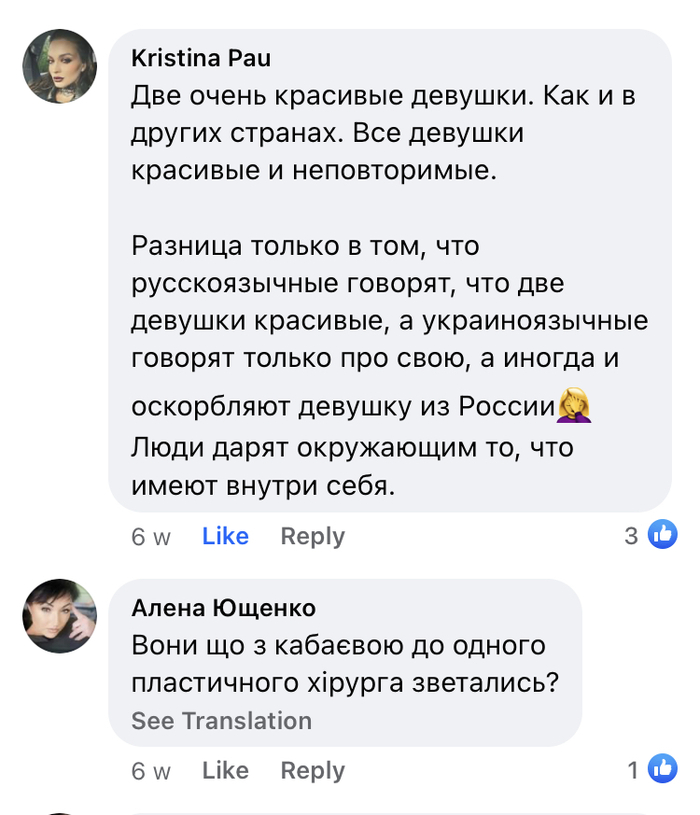The height and width of the screenshot is (815, 700).
Task: Click the thumbs-up reaction icon on Kristina's comment
Action: (662, 535)
